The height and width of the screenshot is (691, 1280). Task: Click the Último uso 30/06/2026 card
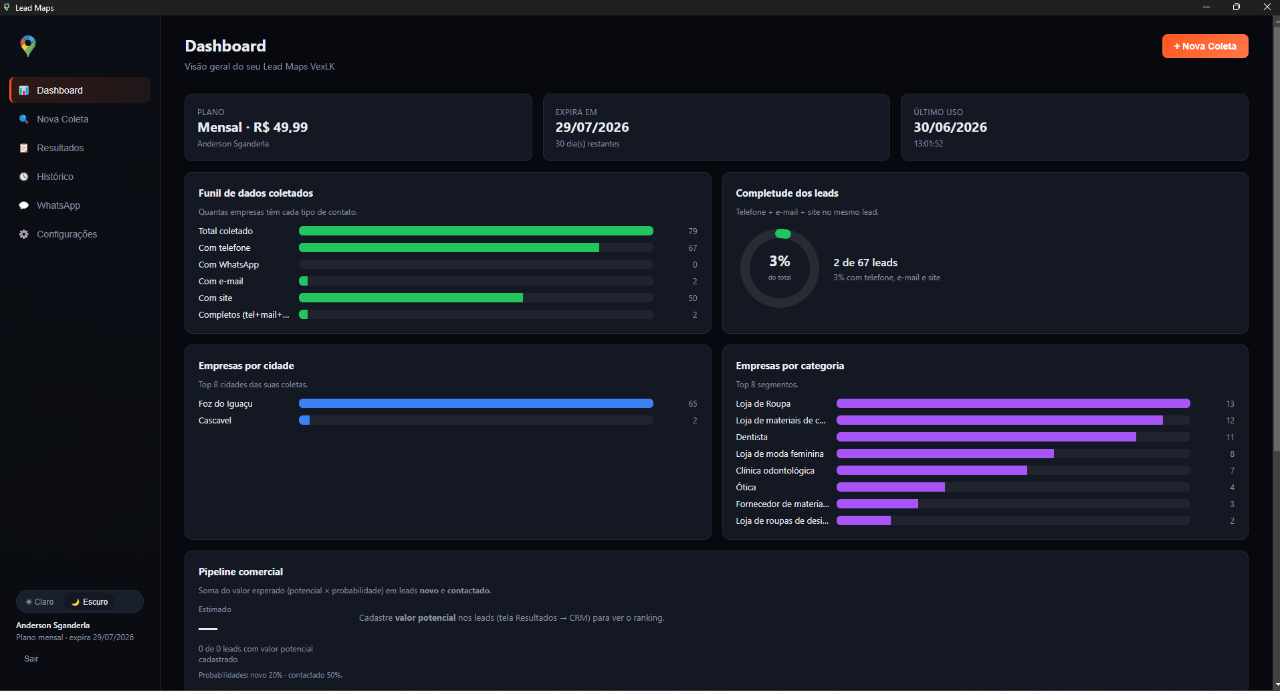tap(1075, 127)
